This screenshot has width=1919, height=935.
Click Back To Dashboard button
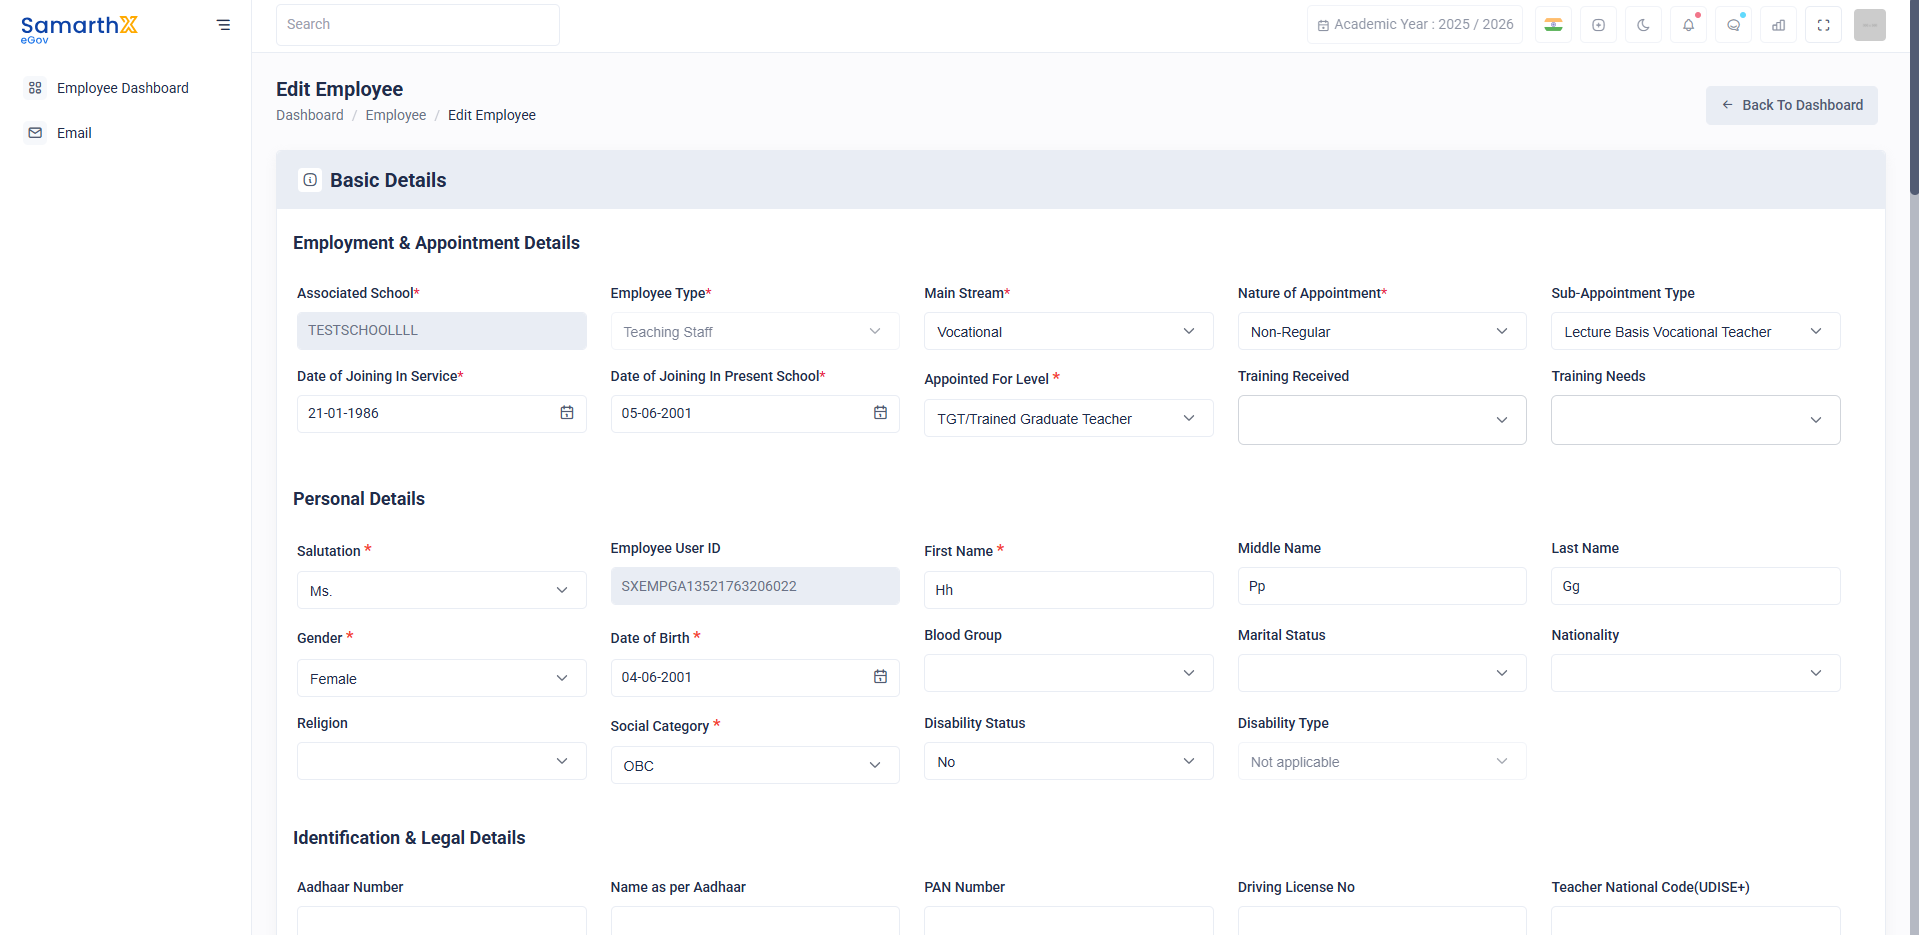point(1791,105)
